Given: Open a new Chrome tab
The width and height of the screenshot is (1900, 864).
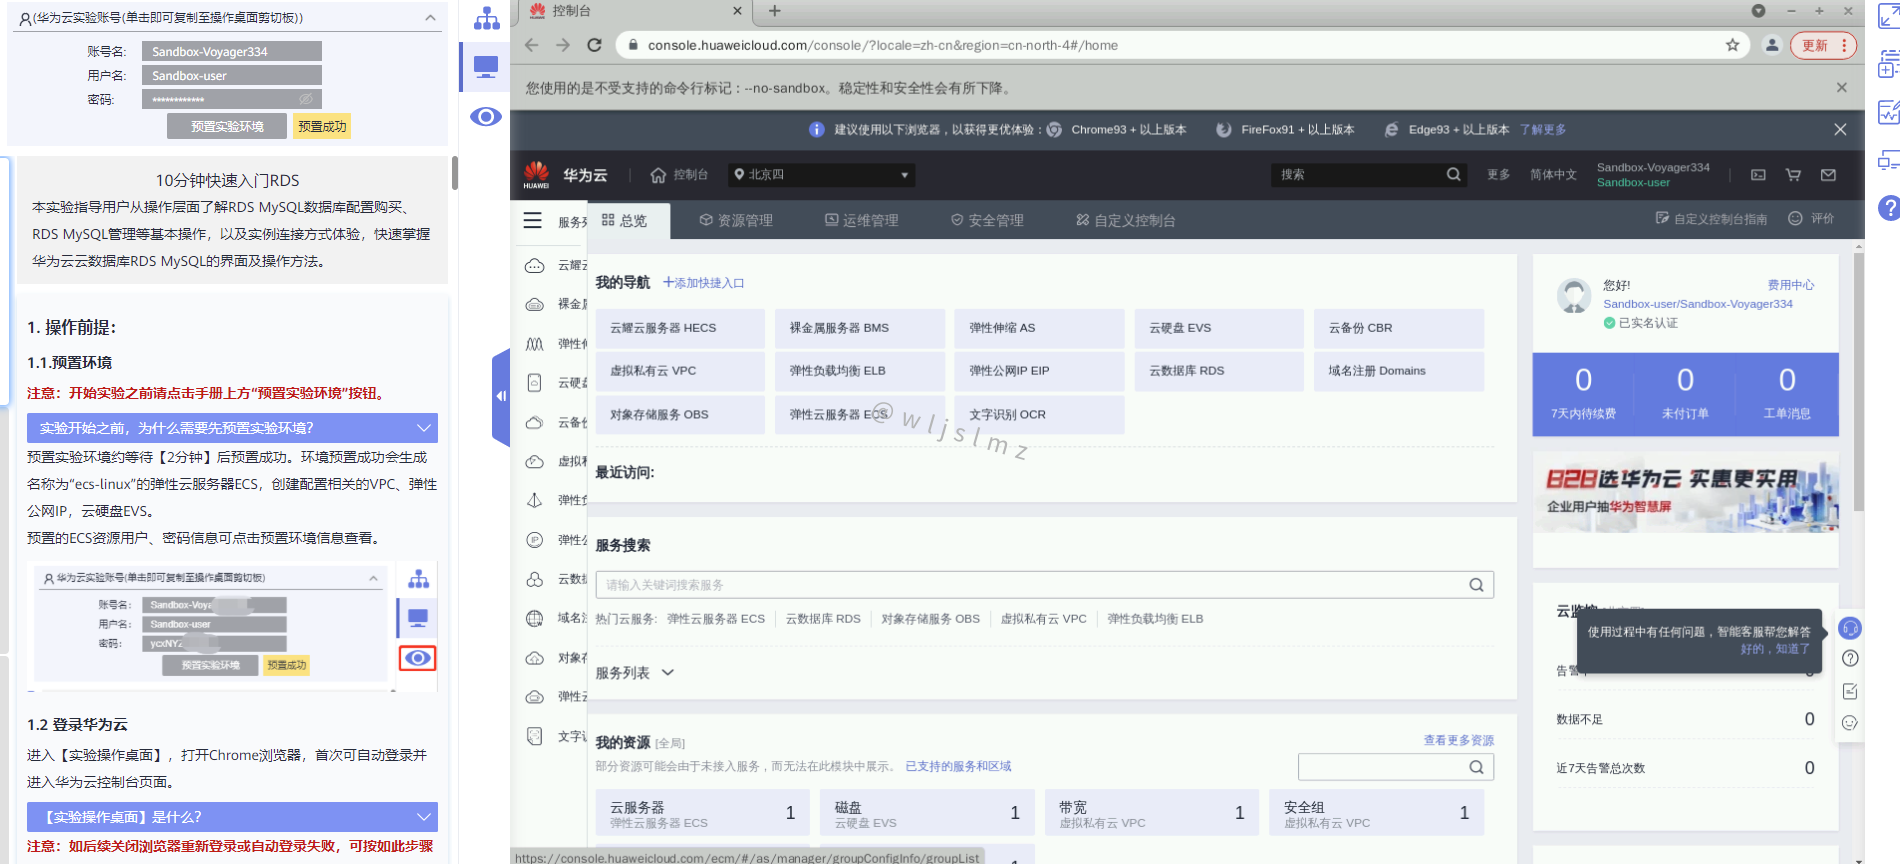Looking at the screenshot, I should (774, 11).
